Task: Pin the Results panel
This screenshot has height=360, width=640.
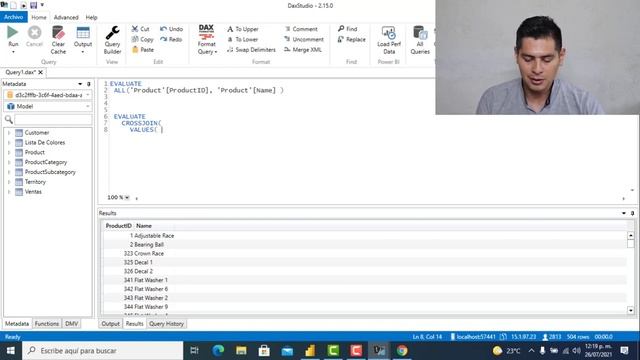Action: click(632, 213)
